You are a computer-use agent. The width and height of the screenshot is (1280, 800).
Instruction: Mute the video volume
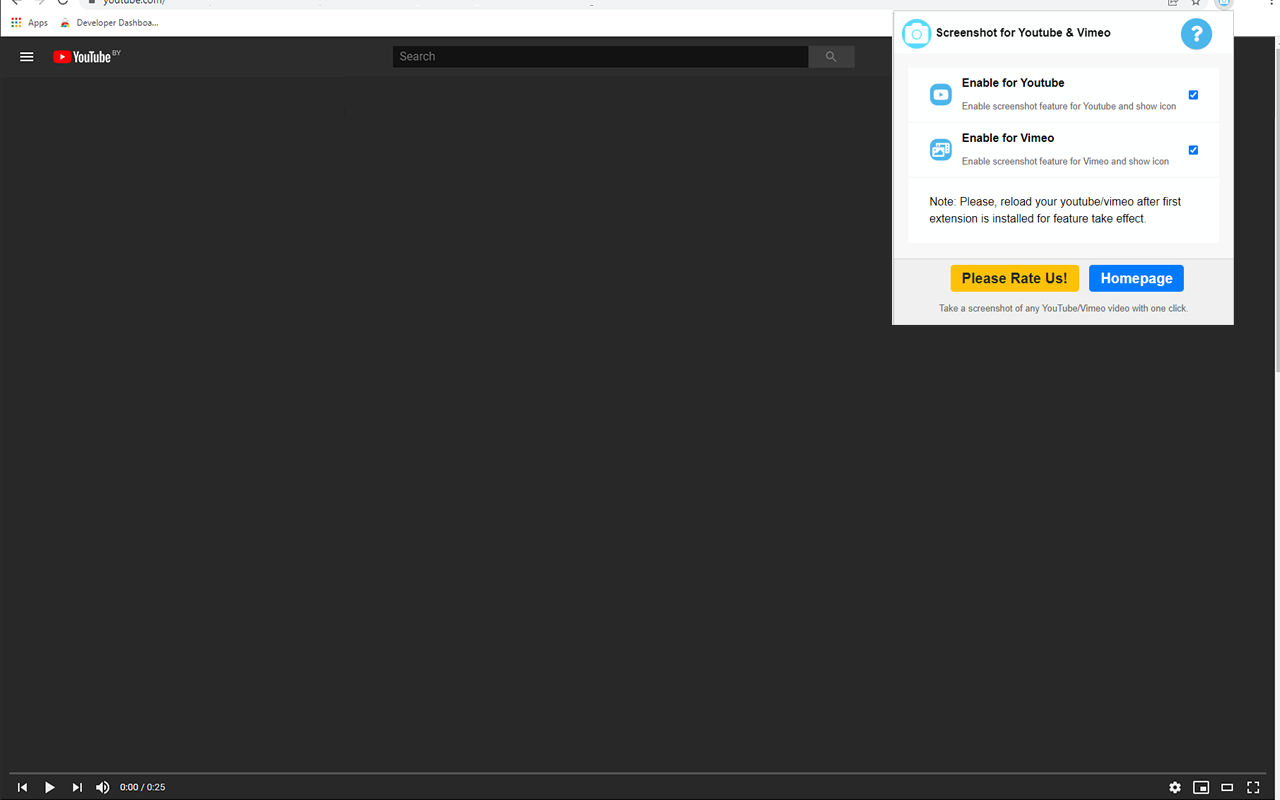pos(102,787)
